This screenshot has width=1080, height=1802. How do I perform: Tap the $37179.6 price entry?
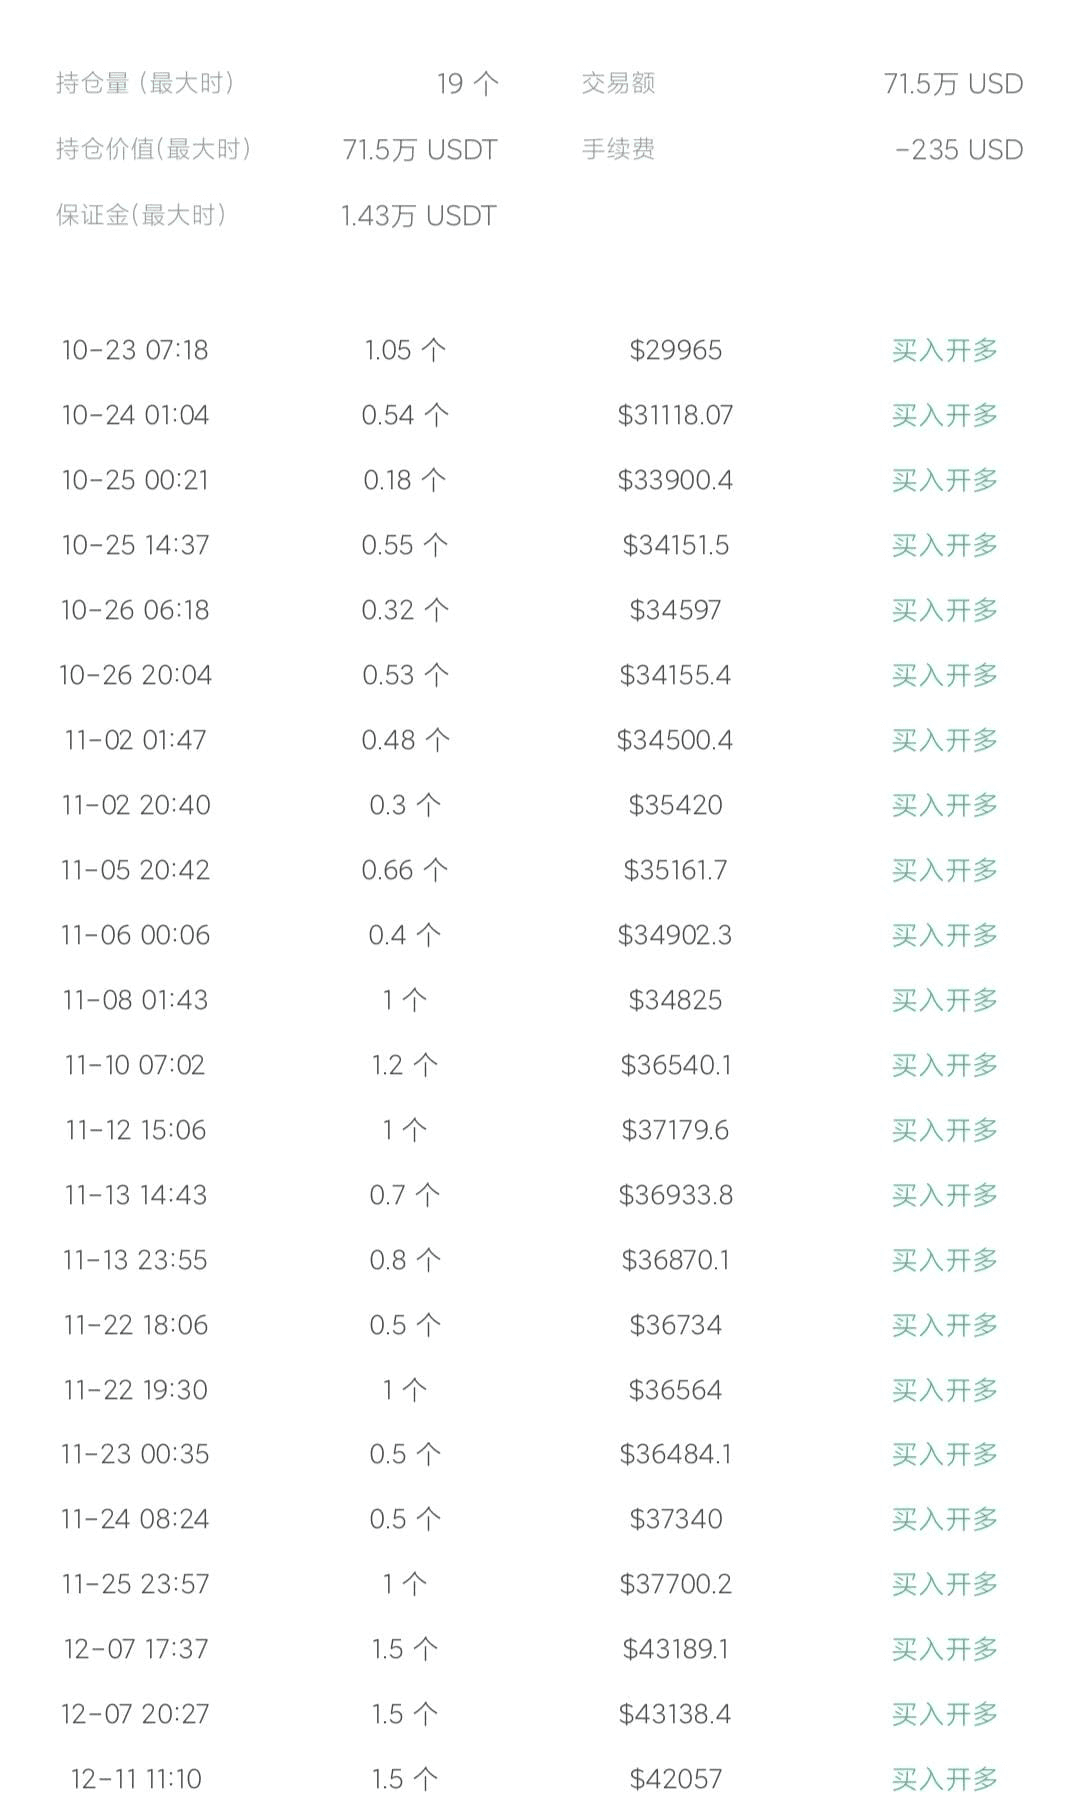point(675,1130)
